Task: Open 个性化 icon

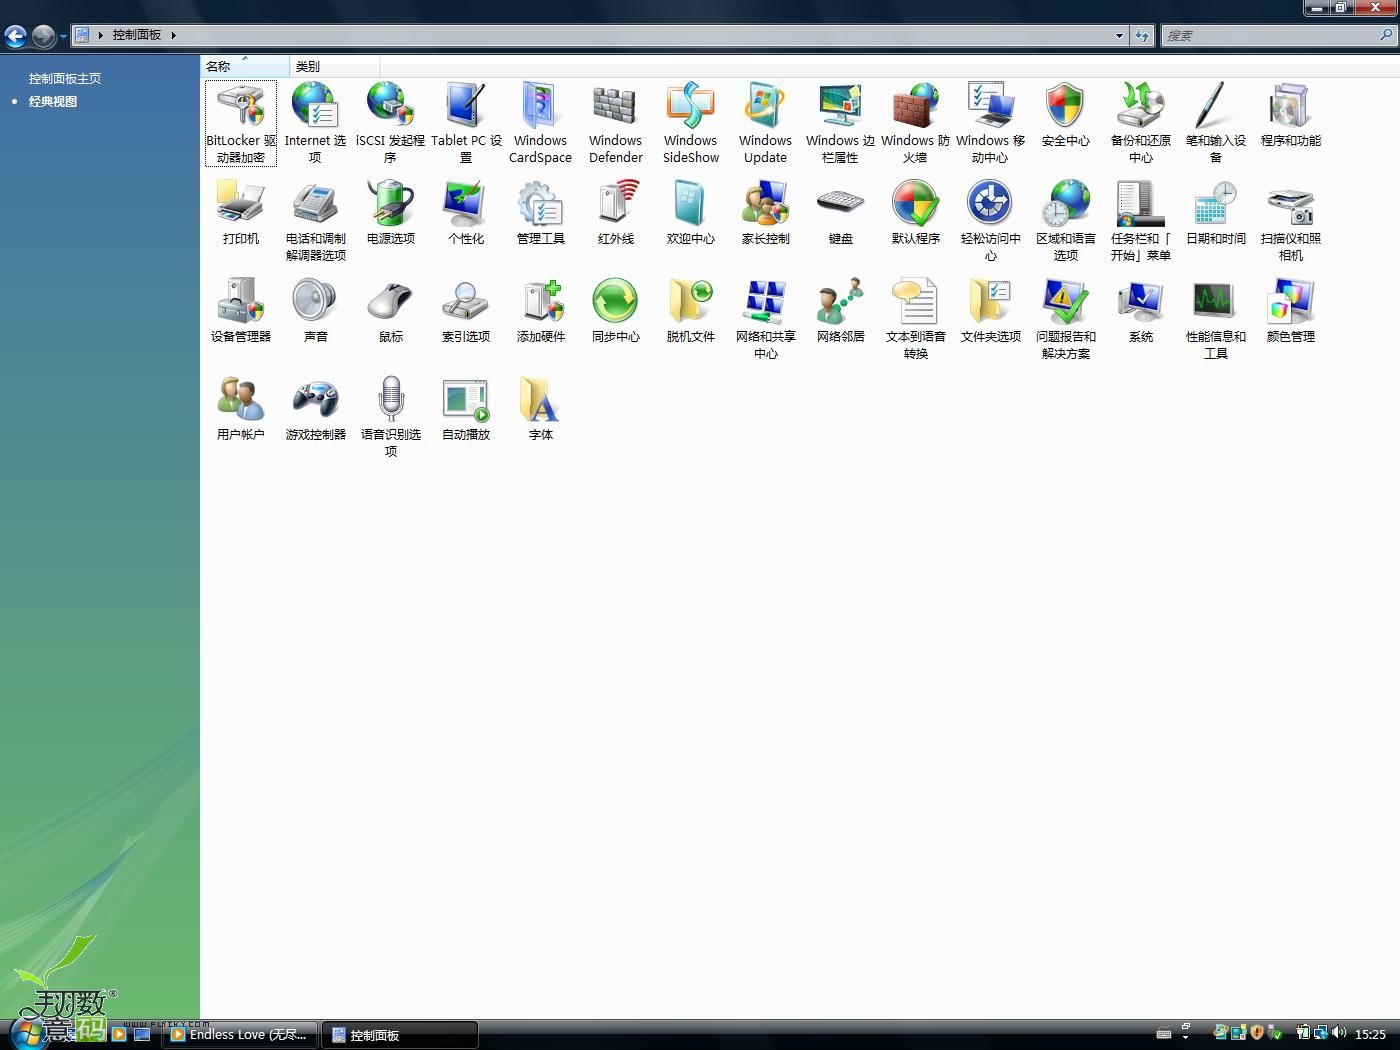Action: pos(466,204)
